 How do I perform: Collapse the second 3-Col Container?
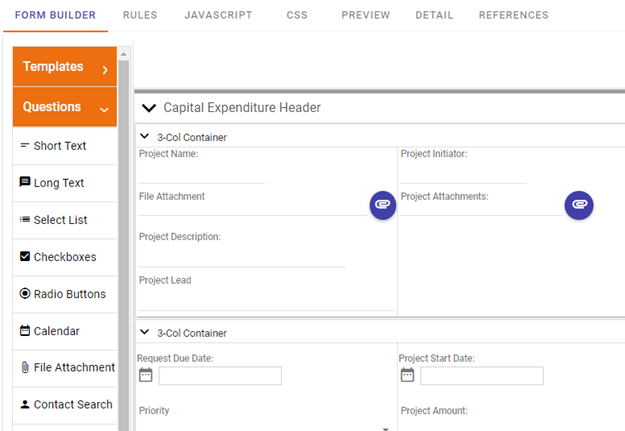[145, 333]
